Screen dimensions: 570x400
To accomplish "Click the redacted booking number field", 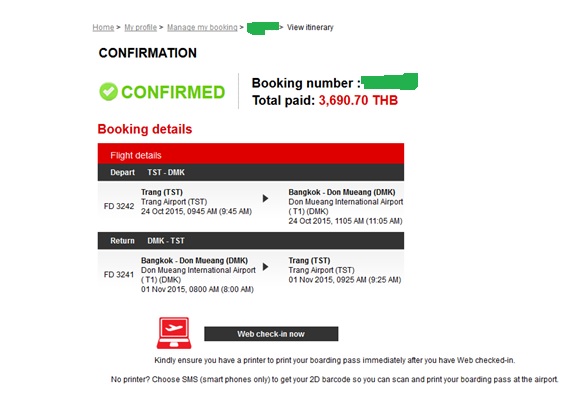I will 390,81.
